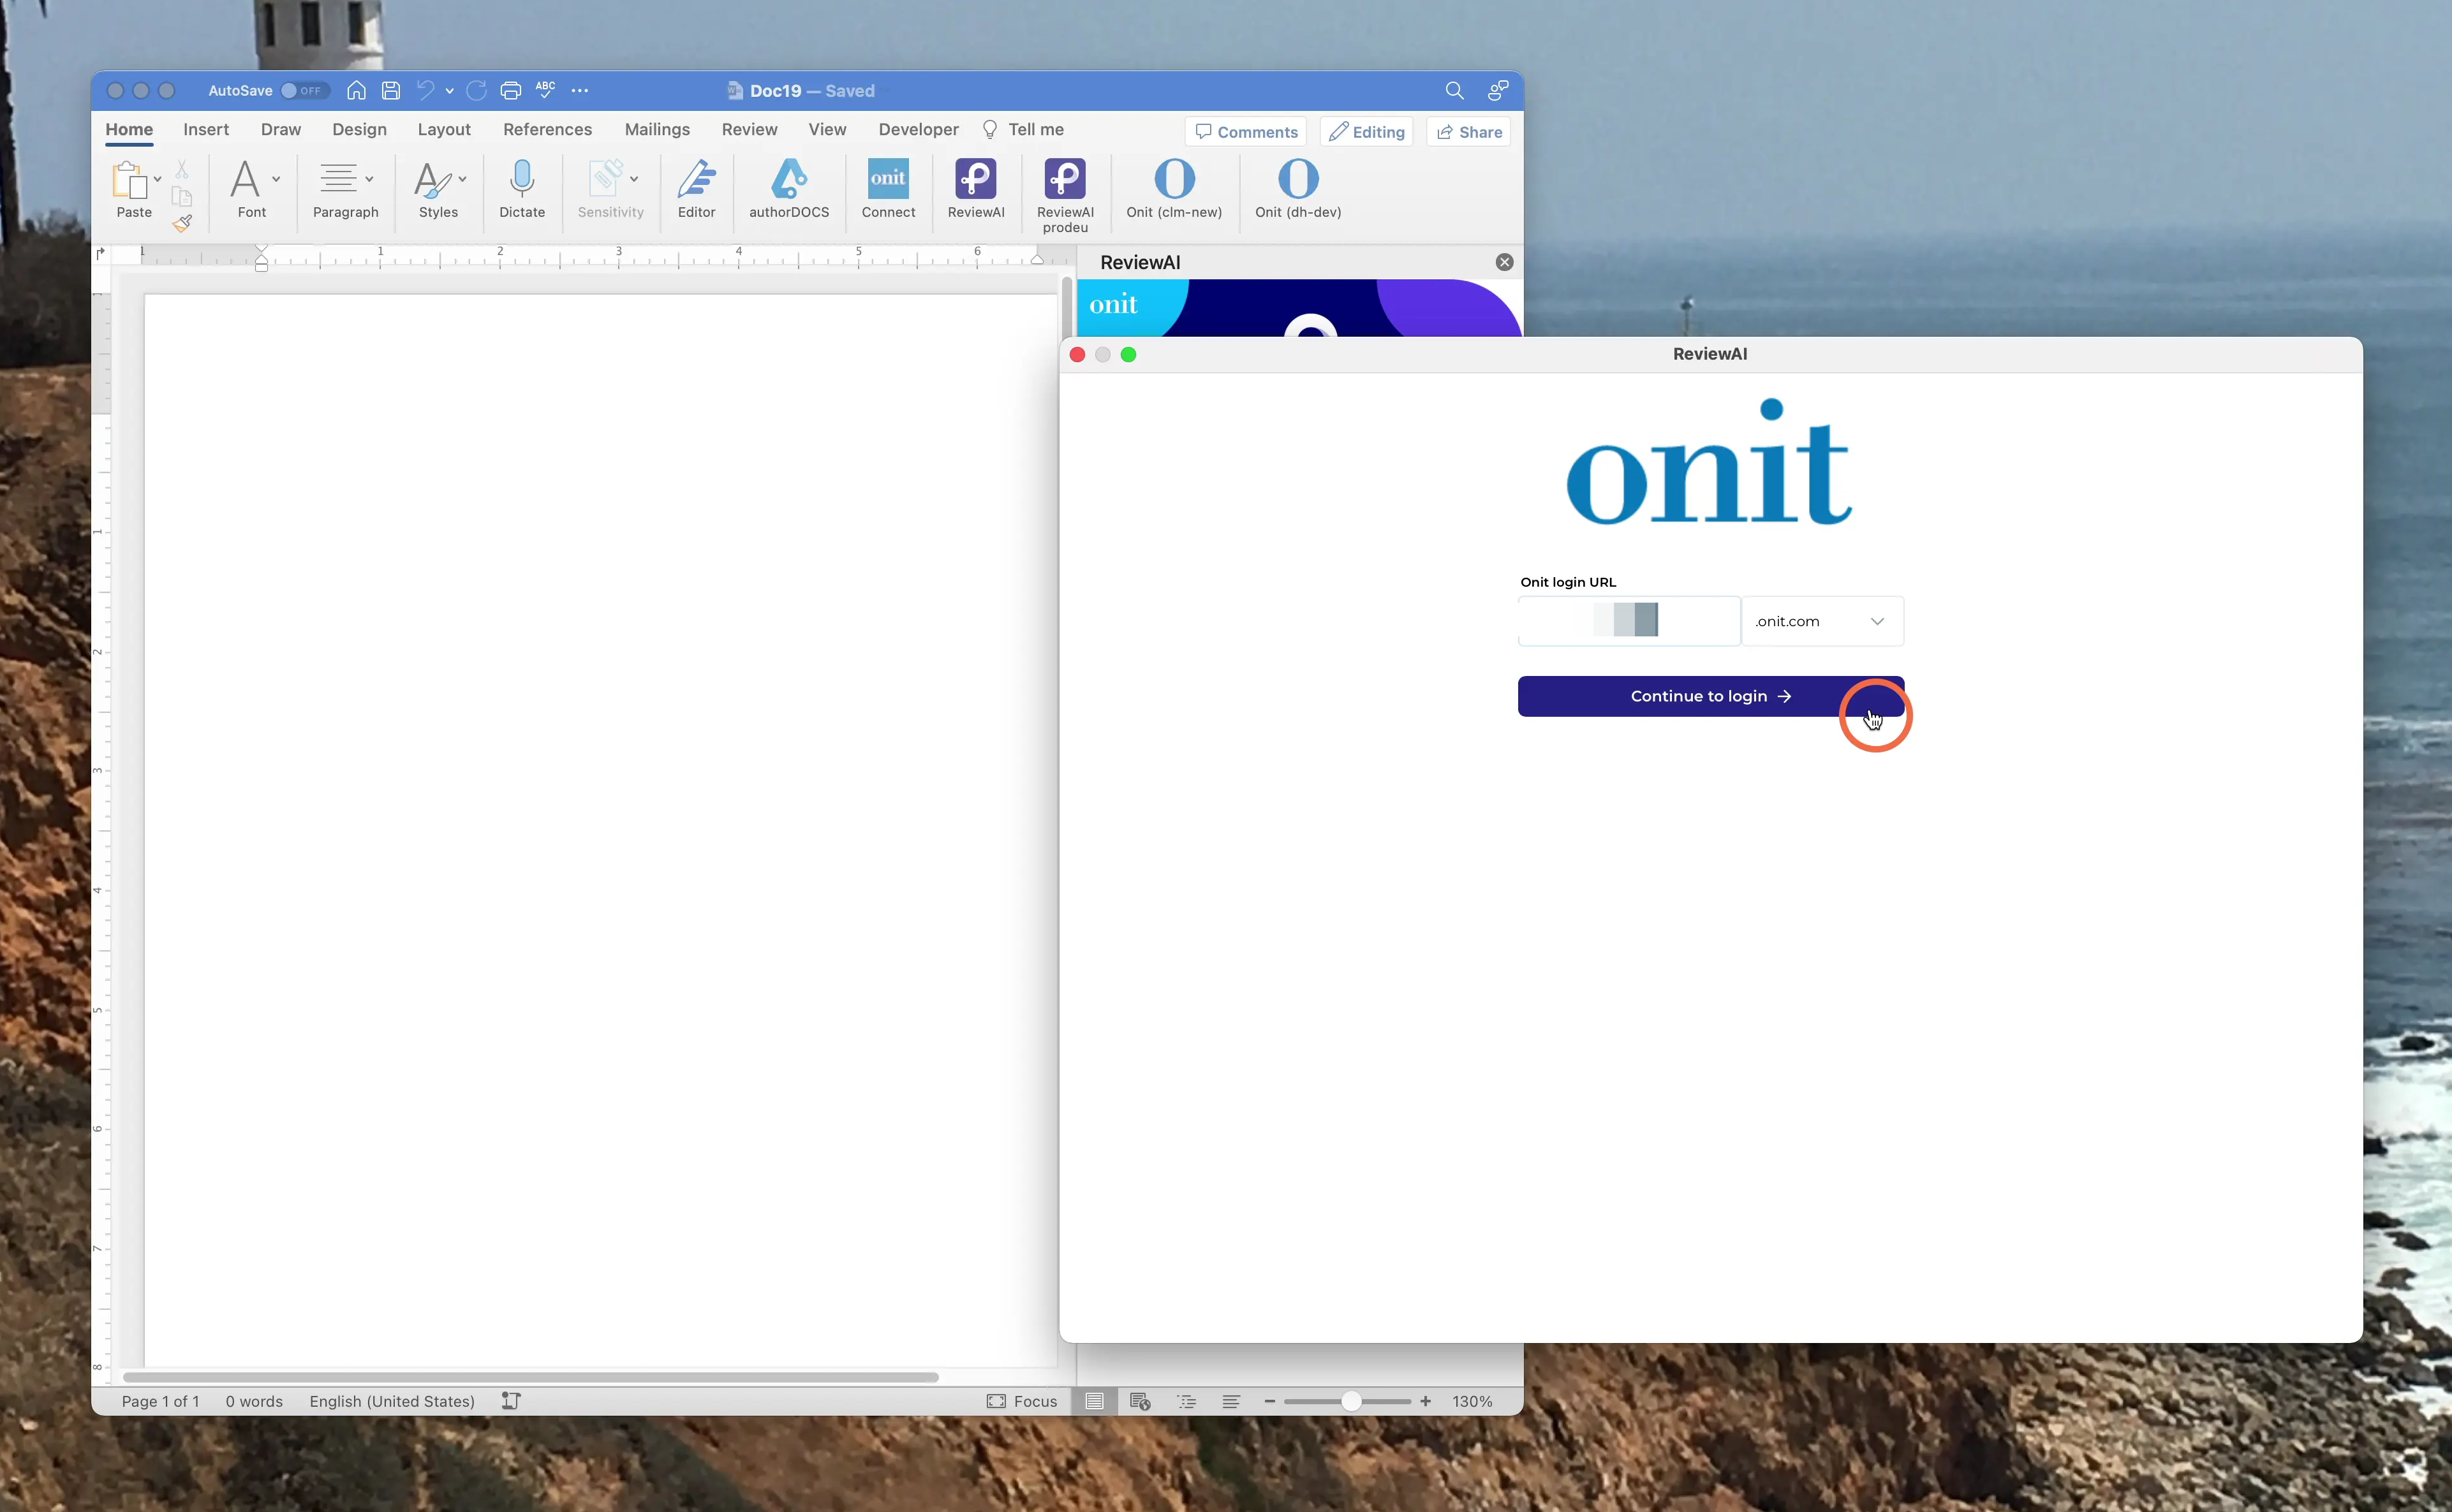Screen dimensions: 2452x1512
Task: Redo the last action
Action: point(477,91)
